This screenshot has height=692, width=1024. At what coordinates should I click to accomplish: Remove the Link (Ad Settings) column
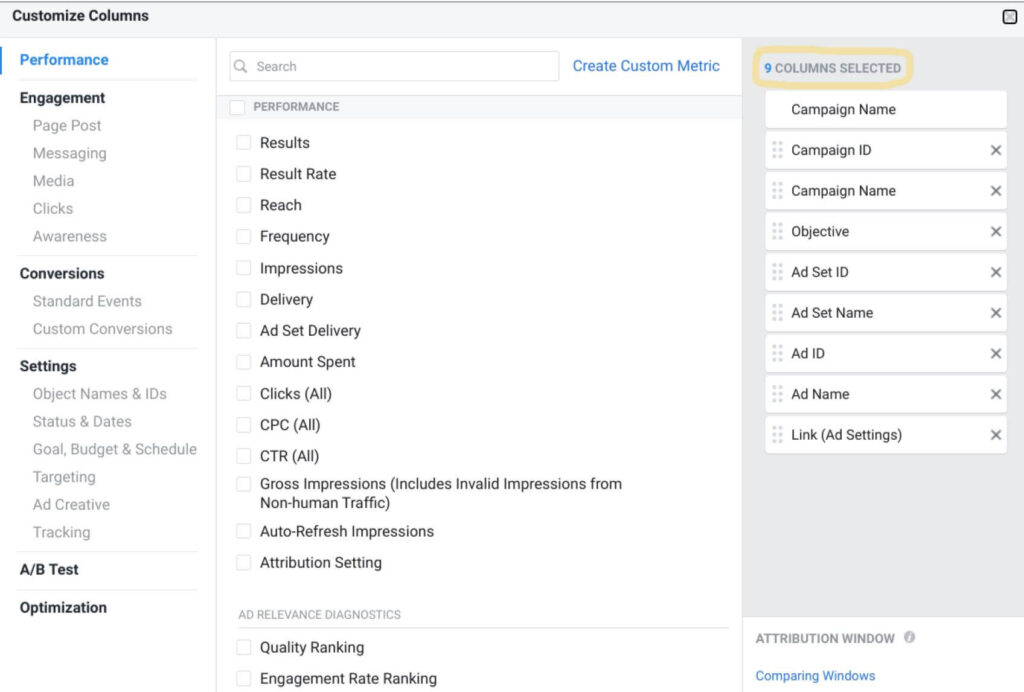(995, 434)
